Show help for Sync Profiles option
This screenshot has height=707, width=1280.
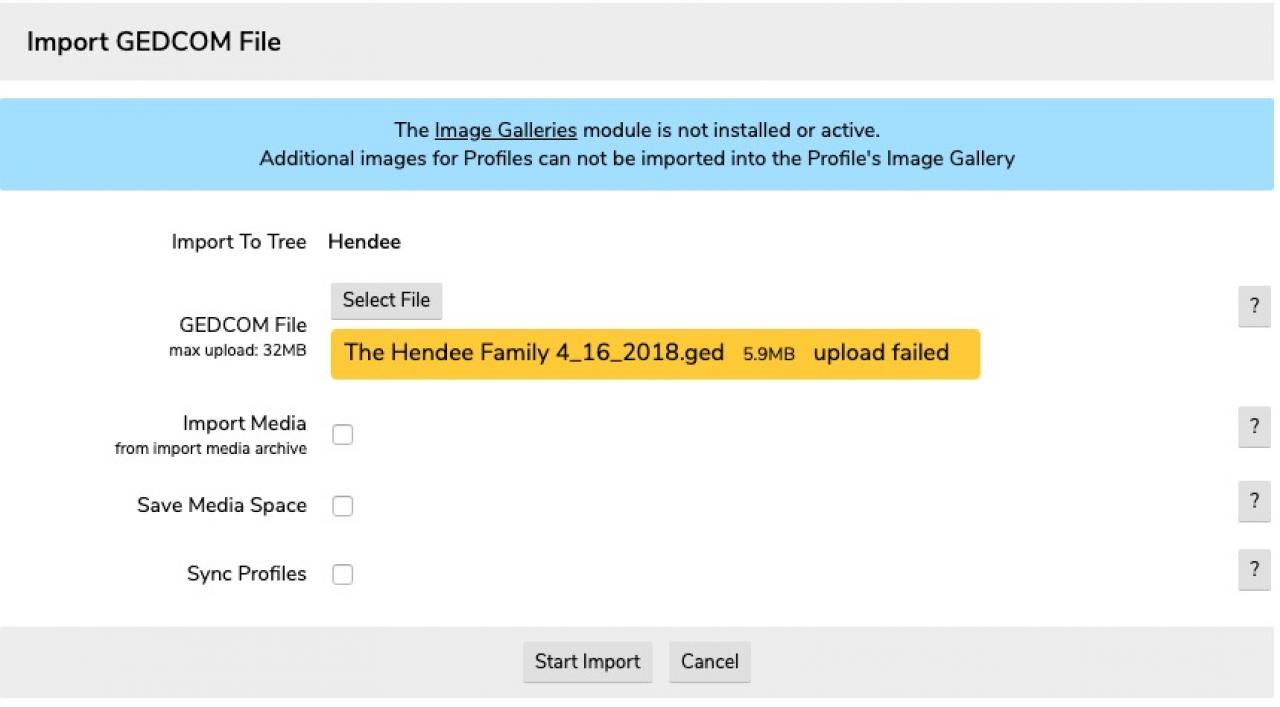pyautogui.click(x=1254, y=569)
